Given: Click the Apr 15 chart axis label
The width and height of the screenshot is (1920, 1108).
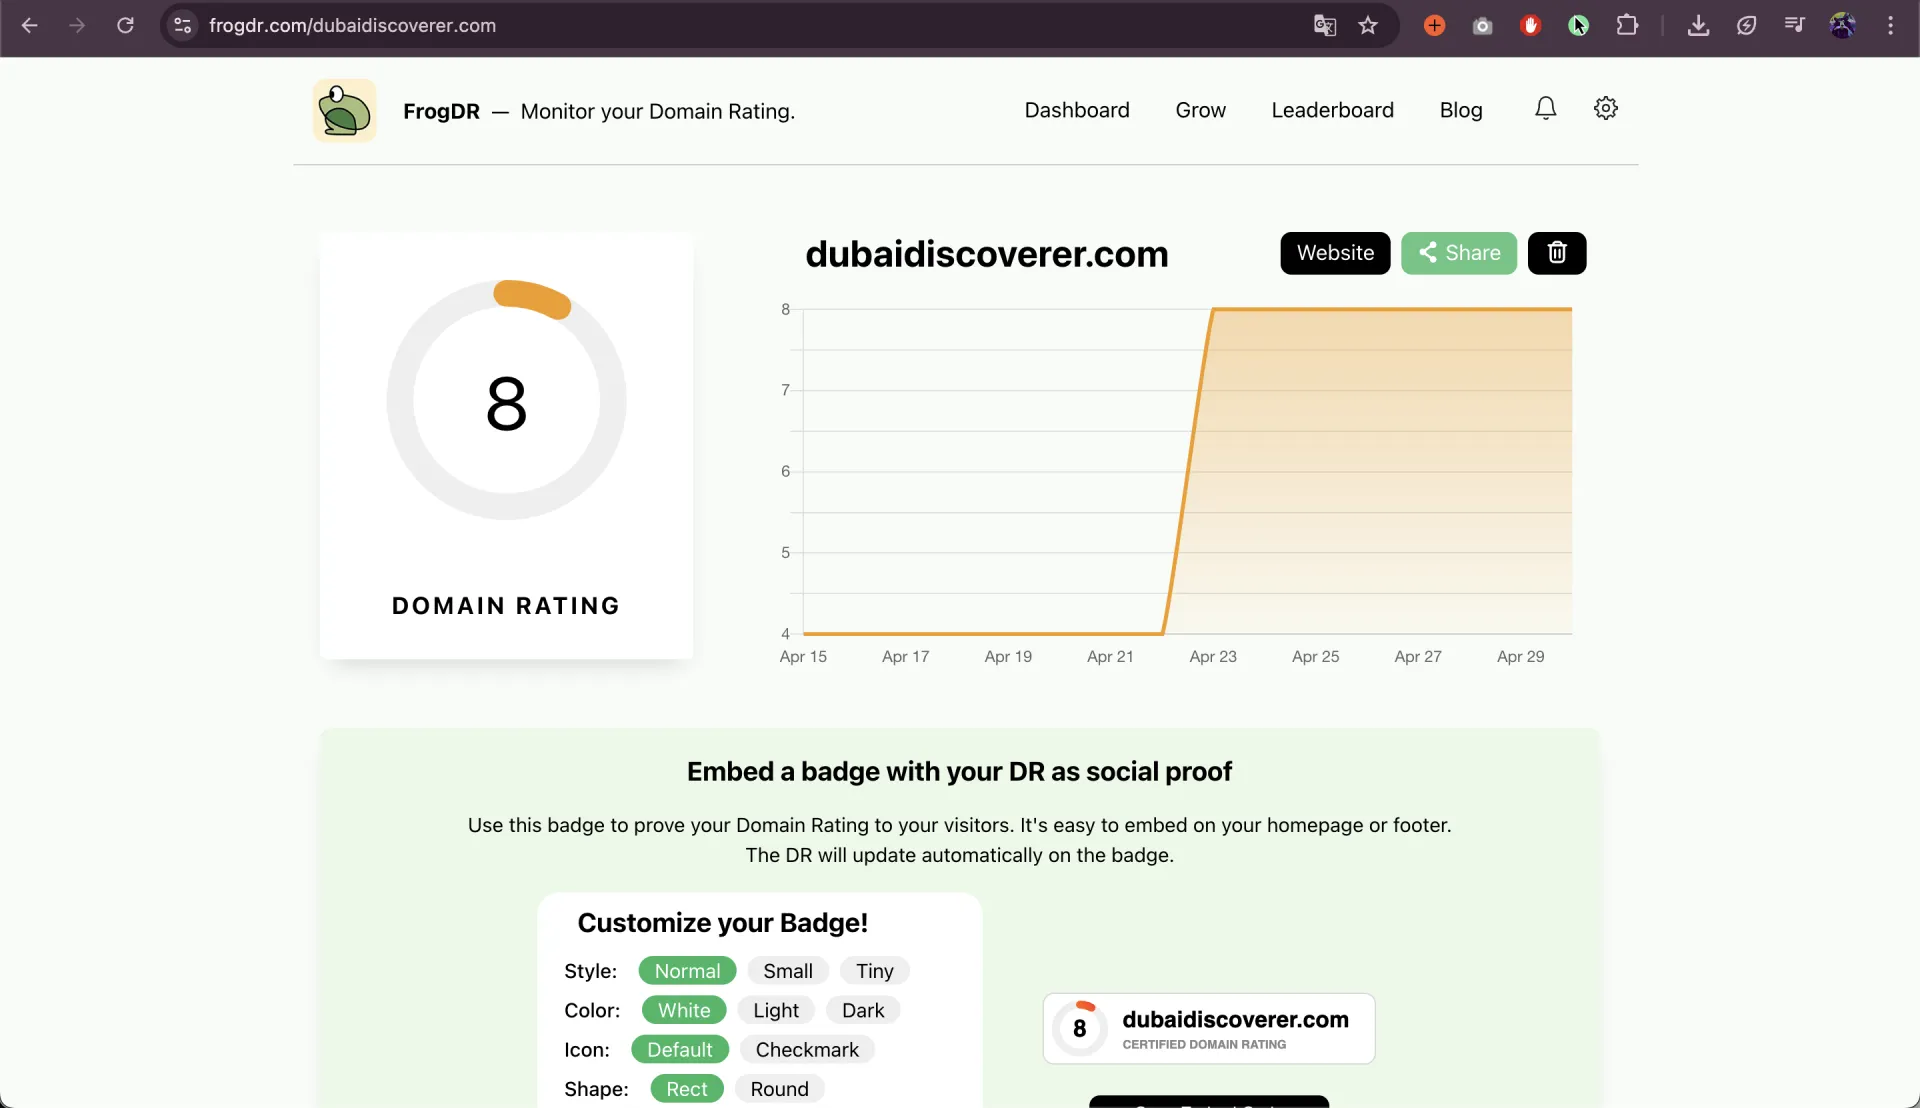Looking at the screenshot, I should point(803,657).
